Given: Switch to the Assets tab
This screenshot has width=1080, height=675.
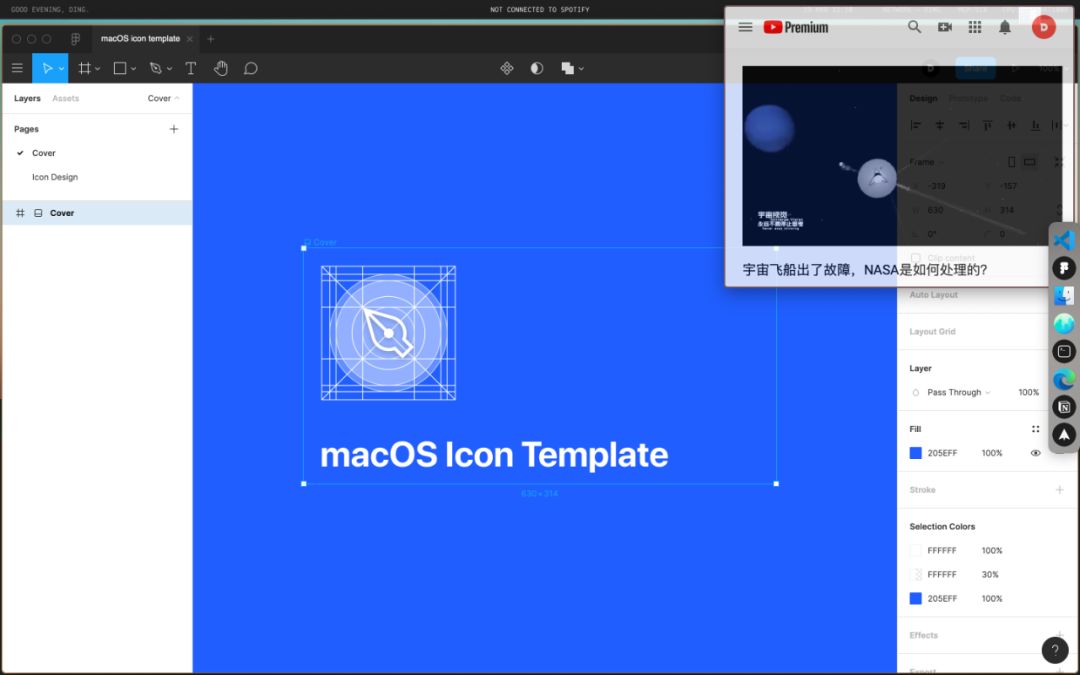Looking at the screenshot, I should tap(65, 98).
